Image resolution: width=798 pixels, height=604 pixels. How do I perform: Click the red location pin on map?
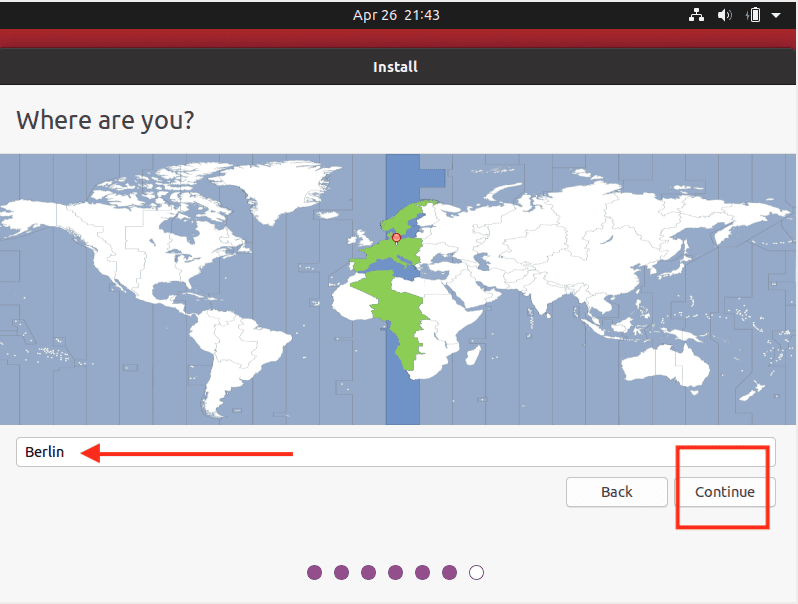(397, 237)
